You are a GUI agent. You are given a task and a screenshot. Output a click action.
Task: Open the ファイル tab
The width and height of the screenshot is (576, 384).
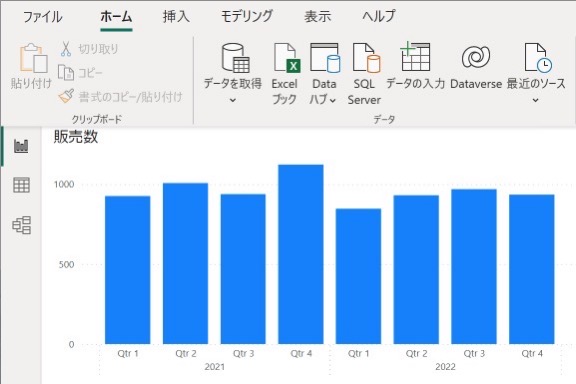(43, 17)
